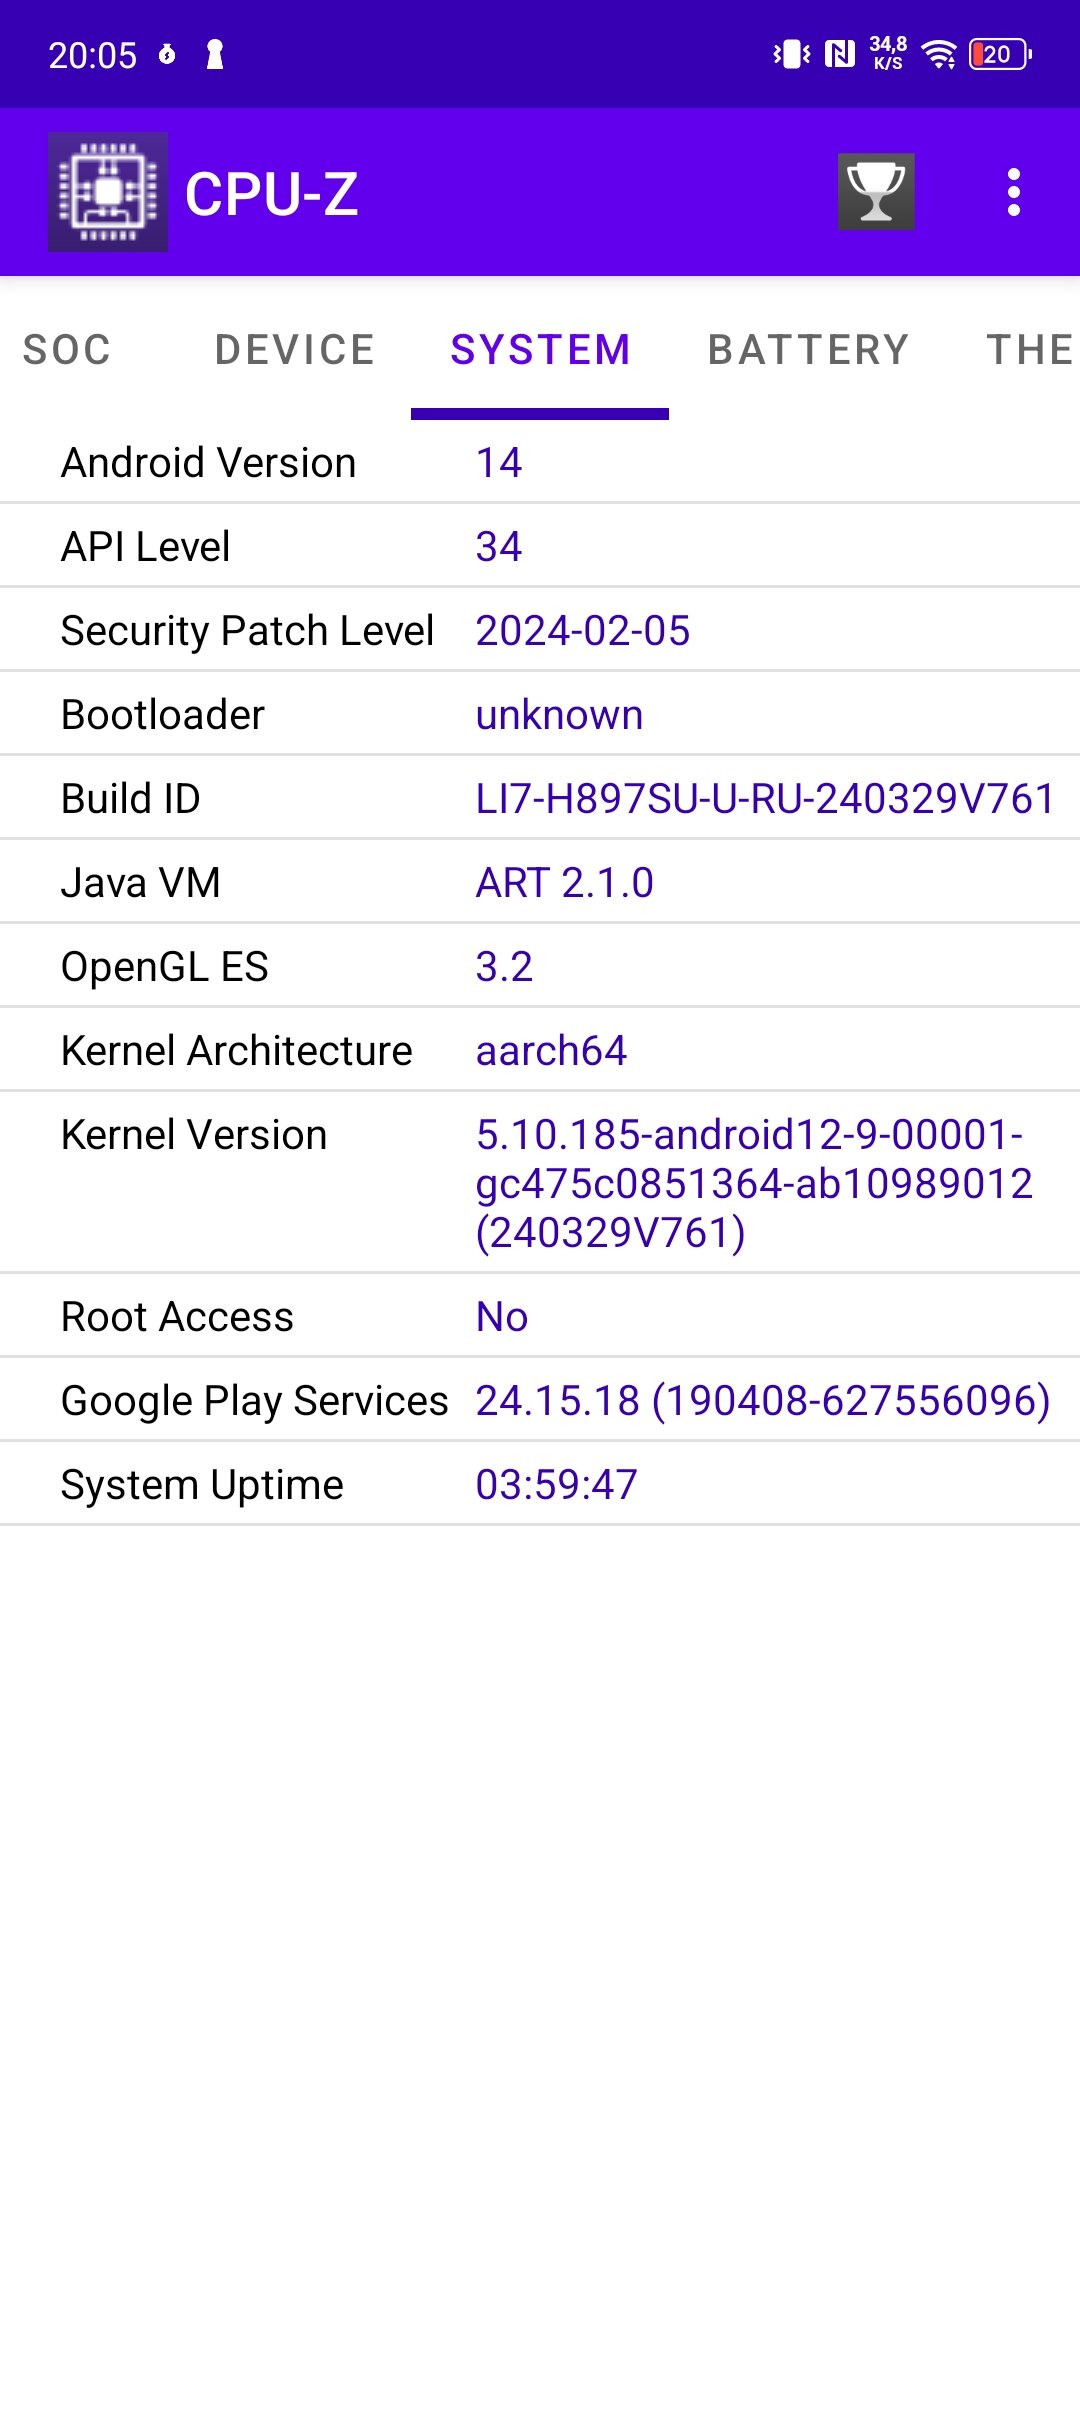Image resolution: width=1080 pixels, height=2436 pixels.
Task: Select the Kernel Version entry
Action: pyautogui.click(x=540, y=1183)
